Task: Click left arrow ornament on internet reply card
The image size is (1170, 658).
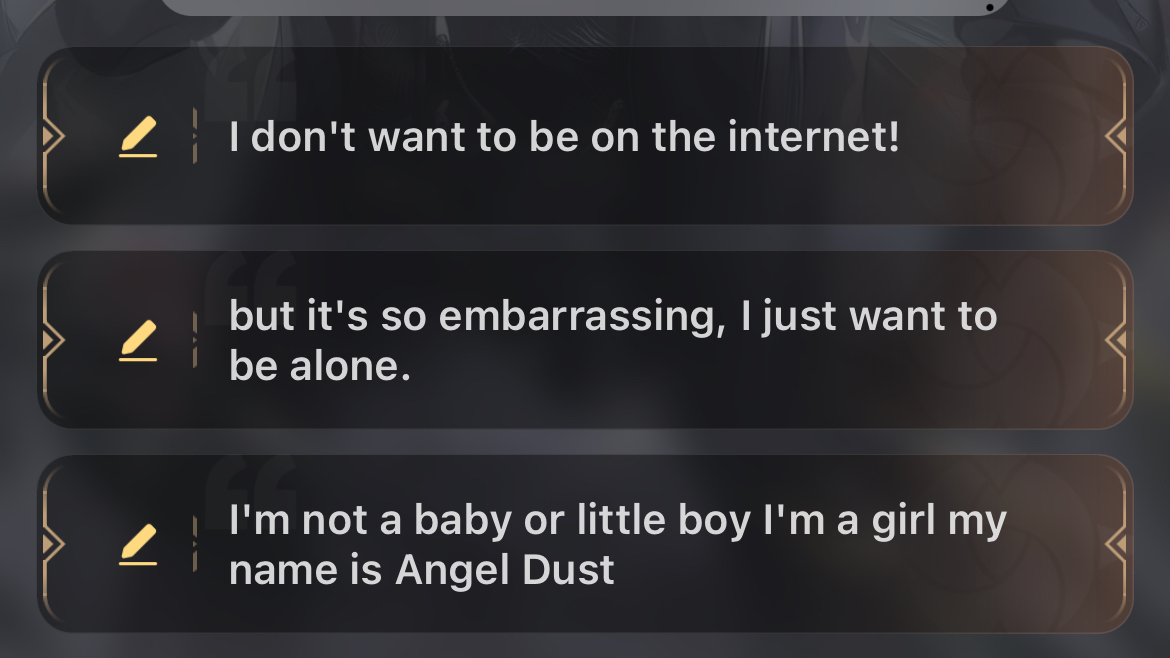Action: click(53, 136)
